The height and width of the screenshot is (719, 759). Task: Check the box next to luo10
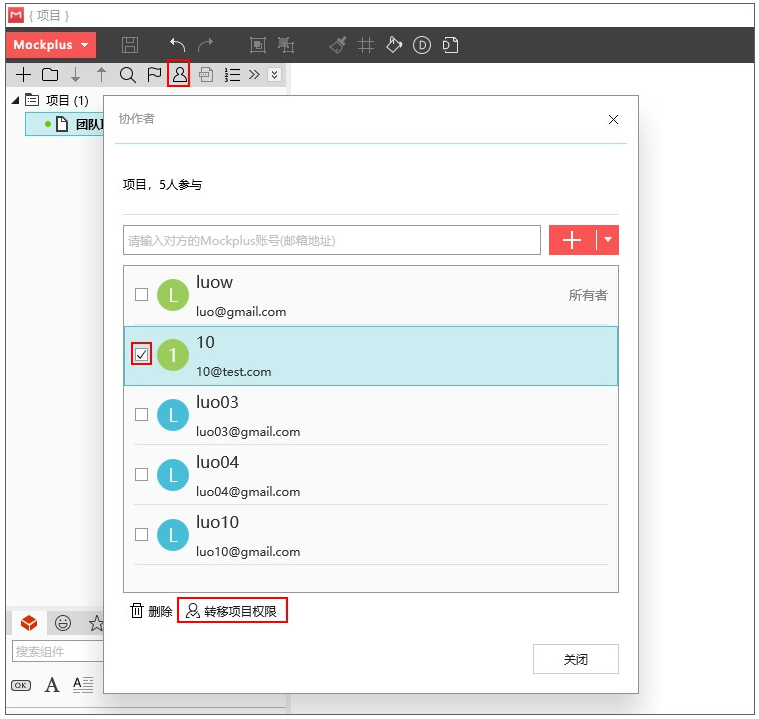pyautogui.click(x=142, y=535)
